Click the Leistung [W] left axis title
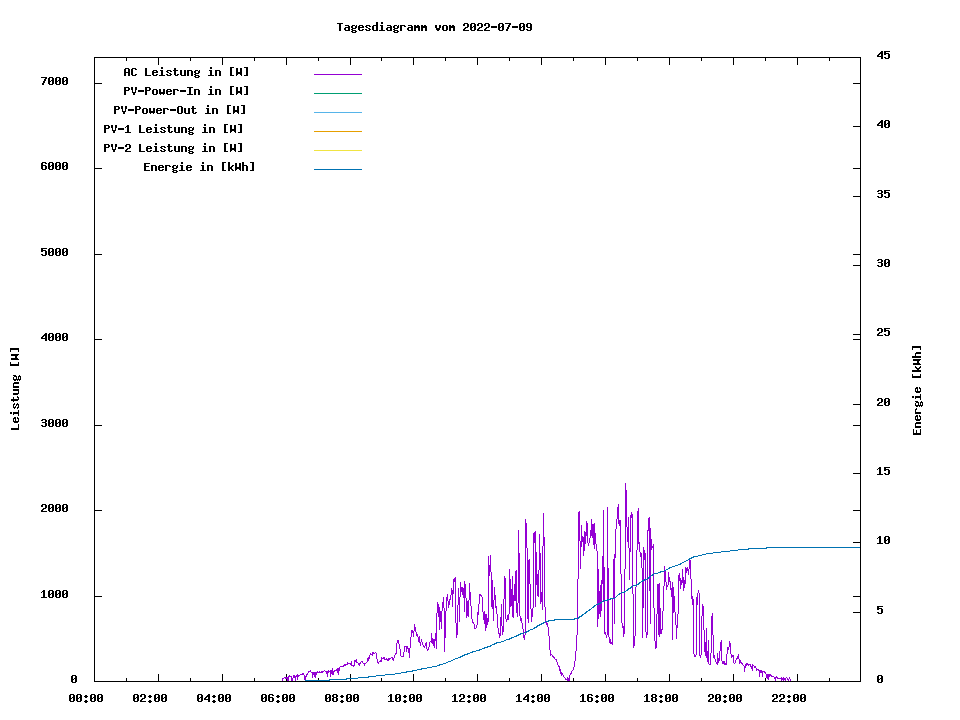The image size is (960, 720). (x=15, y=389)
